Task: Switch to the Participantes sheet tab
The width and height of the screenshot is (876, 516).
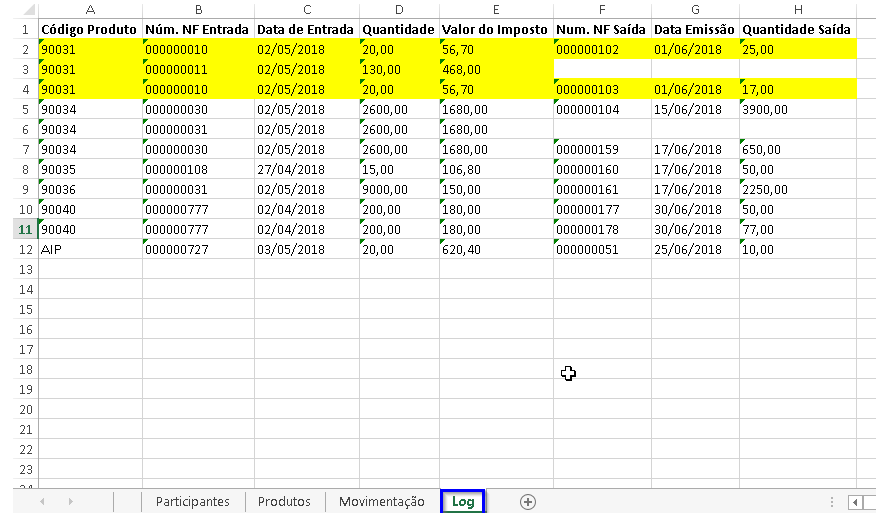Action: 192,502
